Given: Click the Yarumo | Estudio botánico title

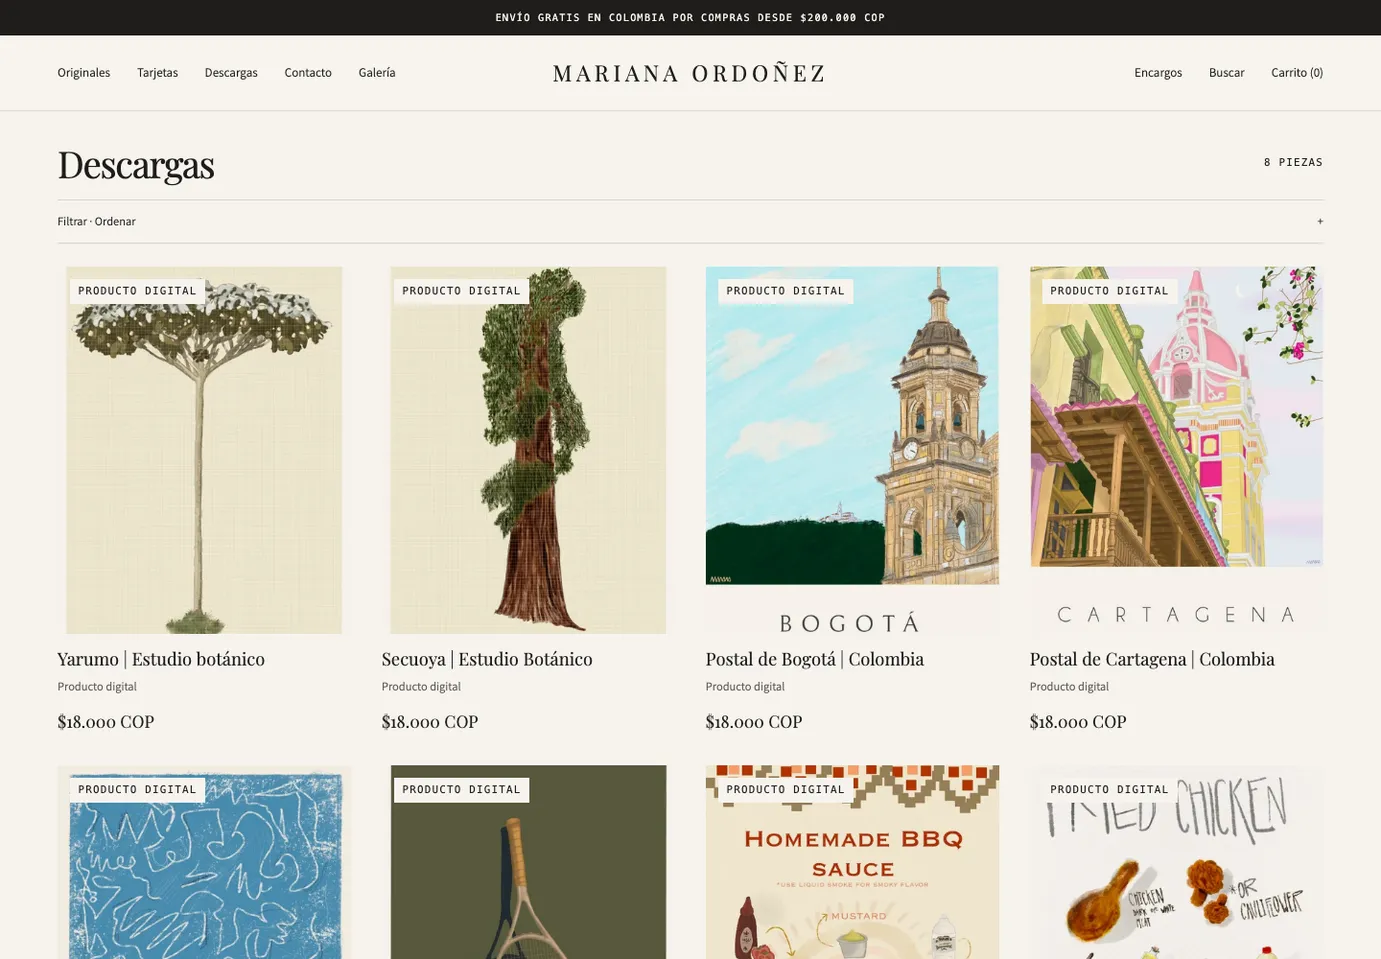Looking at the screenshot, I should pyautogui.click(x=161, y=659).
